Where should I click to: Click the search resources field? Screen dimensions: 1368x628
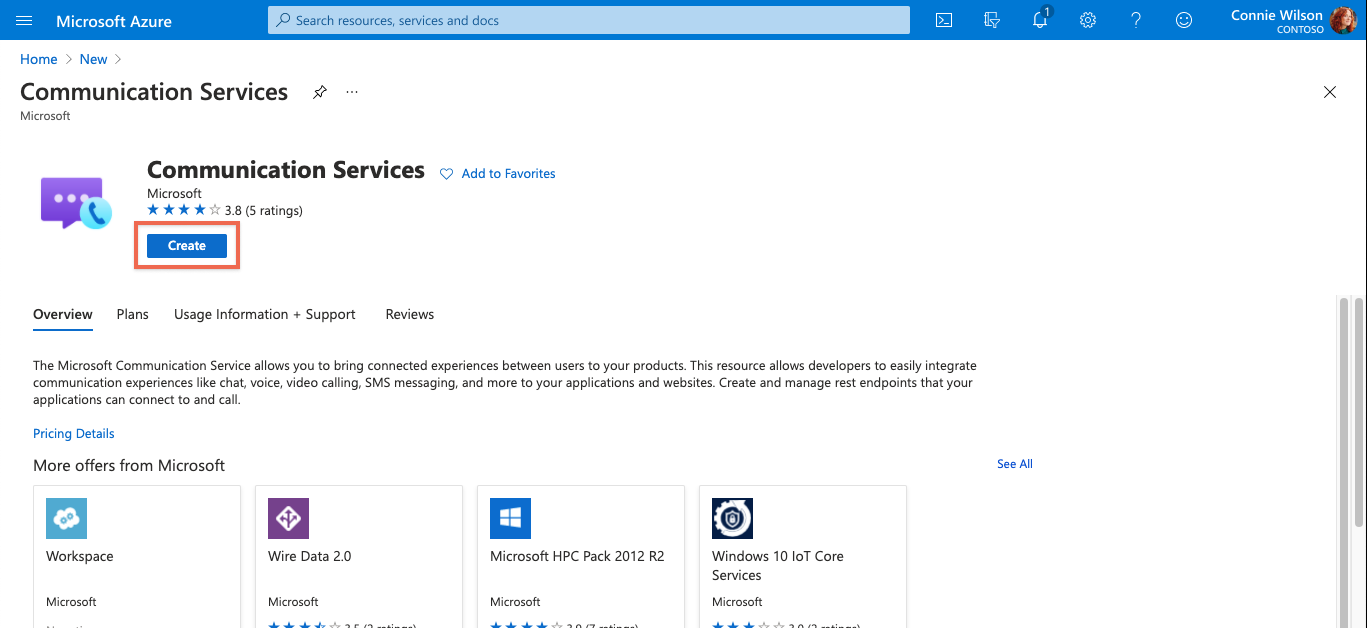588,19
